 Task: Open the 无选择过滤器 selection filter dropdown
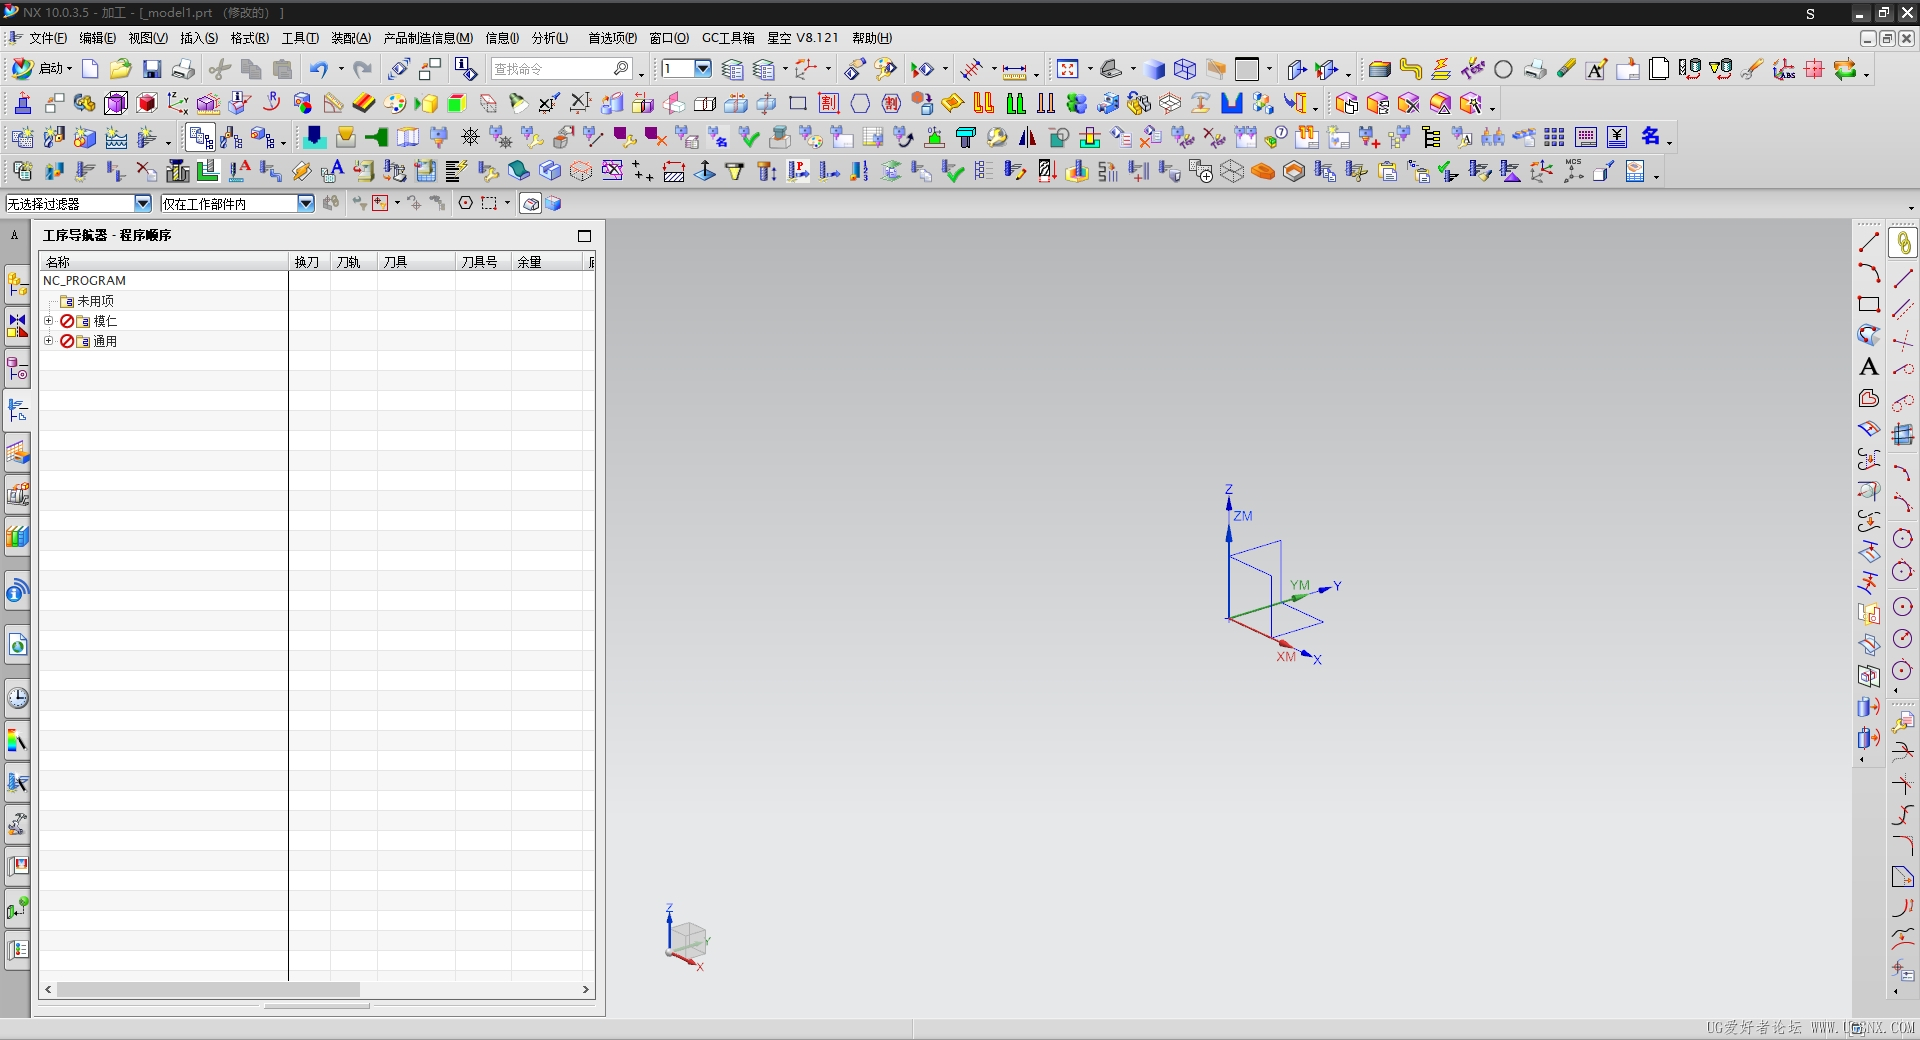pyautogui.click(x=142, y=204)
